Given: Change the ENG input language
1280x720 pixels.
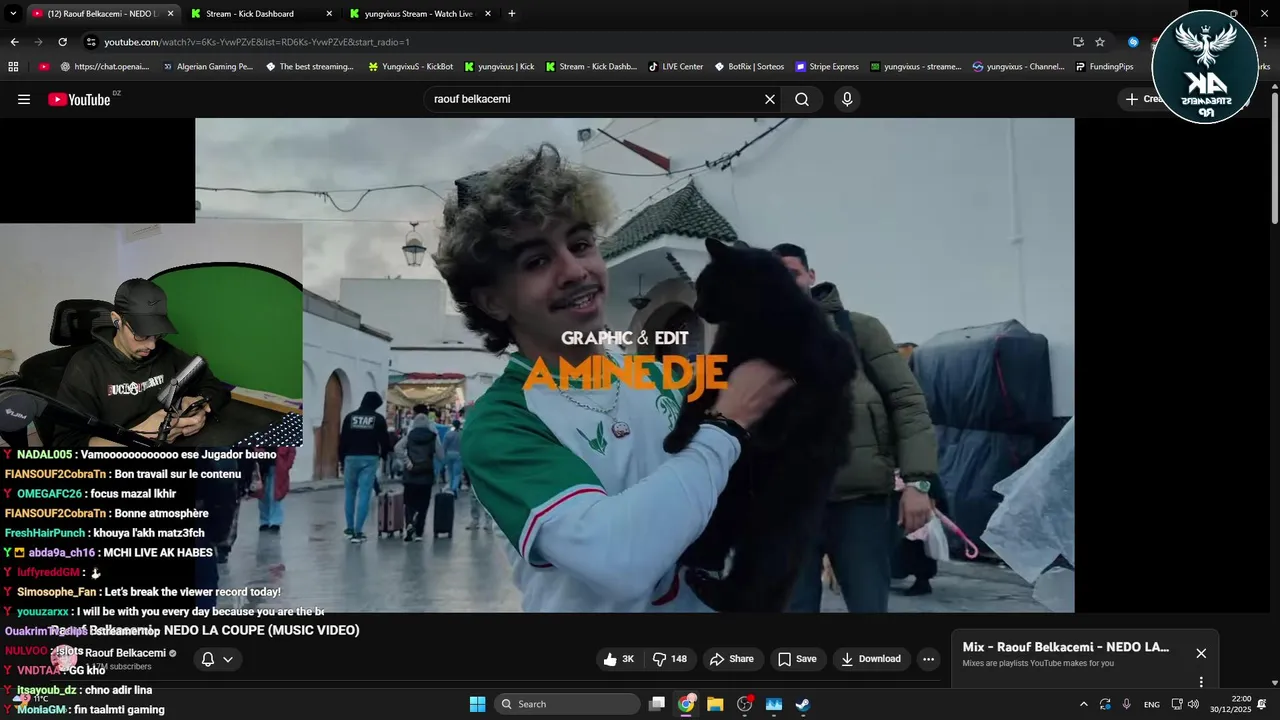Looking at the screenshot, I should pos(1152,704).
